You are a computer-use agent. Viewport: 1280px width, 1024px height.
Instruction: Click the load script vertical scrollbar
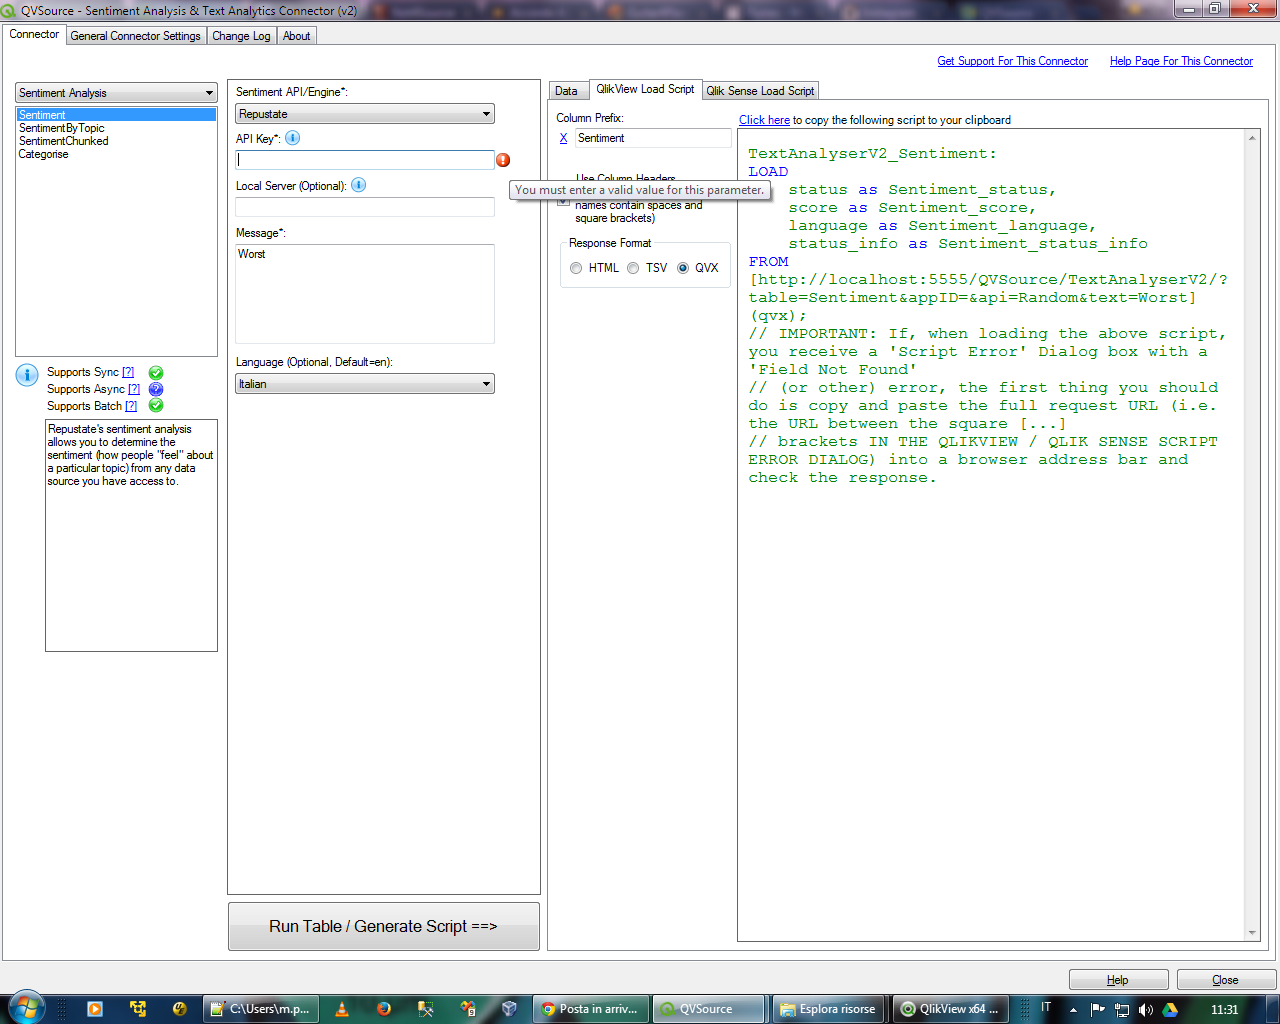click(x=1251, y=535)
